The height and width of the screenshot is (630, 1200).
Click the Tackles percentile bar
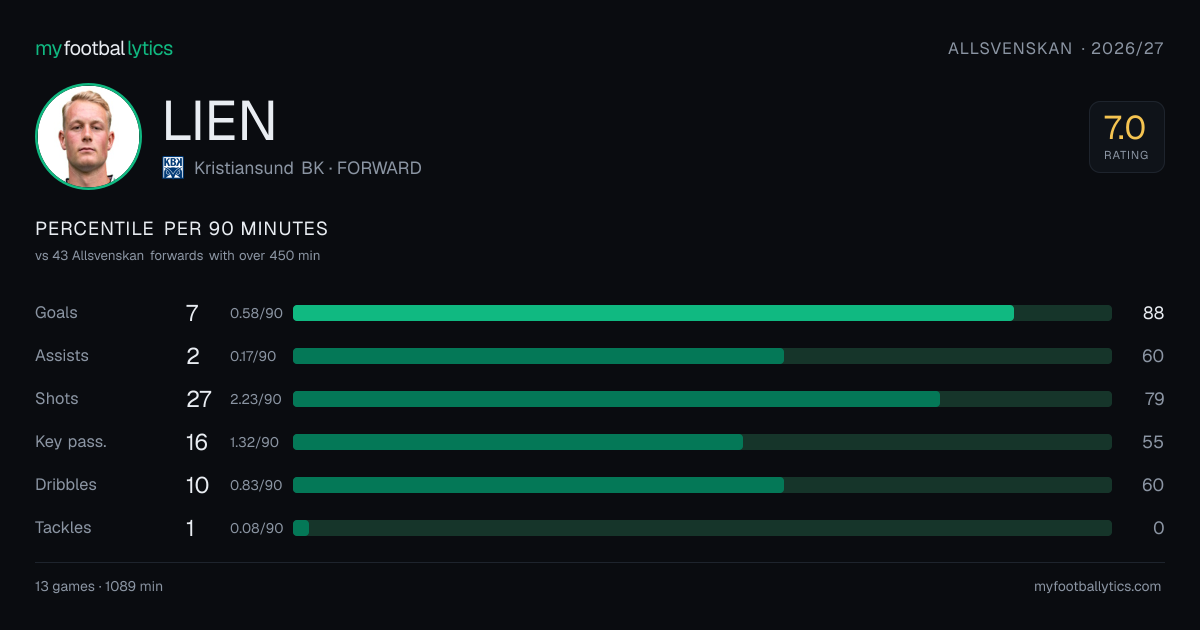(702, 528)
